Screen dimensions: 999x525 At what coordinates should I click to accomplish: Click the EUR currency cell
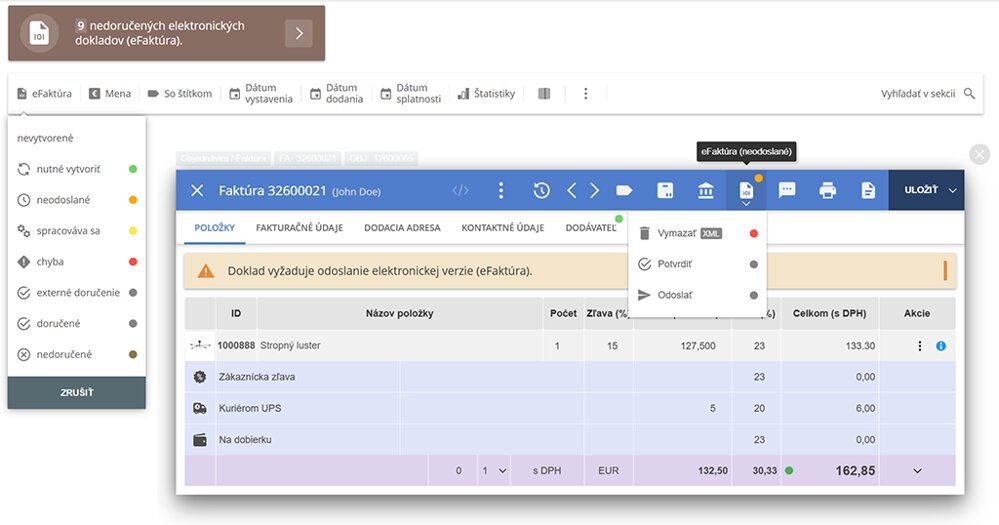[608, 471]
